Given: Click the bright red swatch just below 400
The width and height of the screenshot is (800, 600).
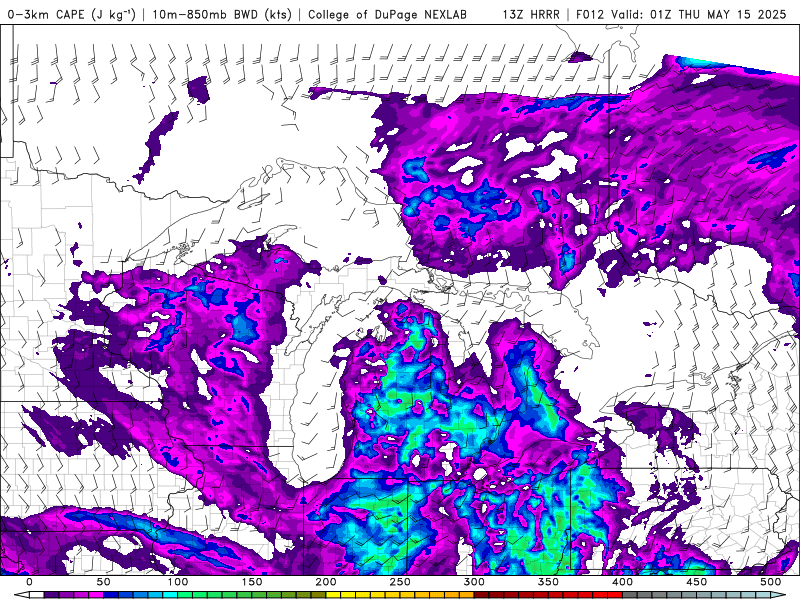Looking at the screenshot, I should 615,595.
